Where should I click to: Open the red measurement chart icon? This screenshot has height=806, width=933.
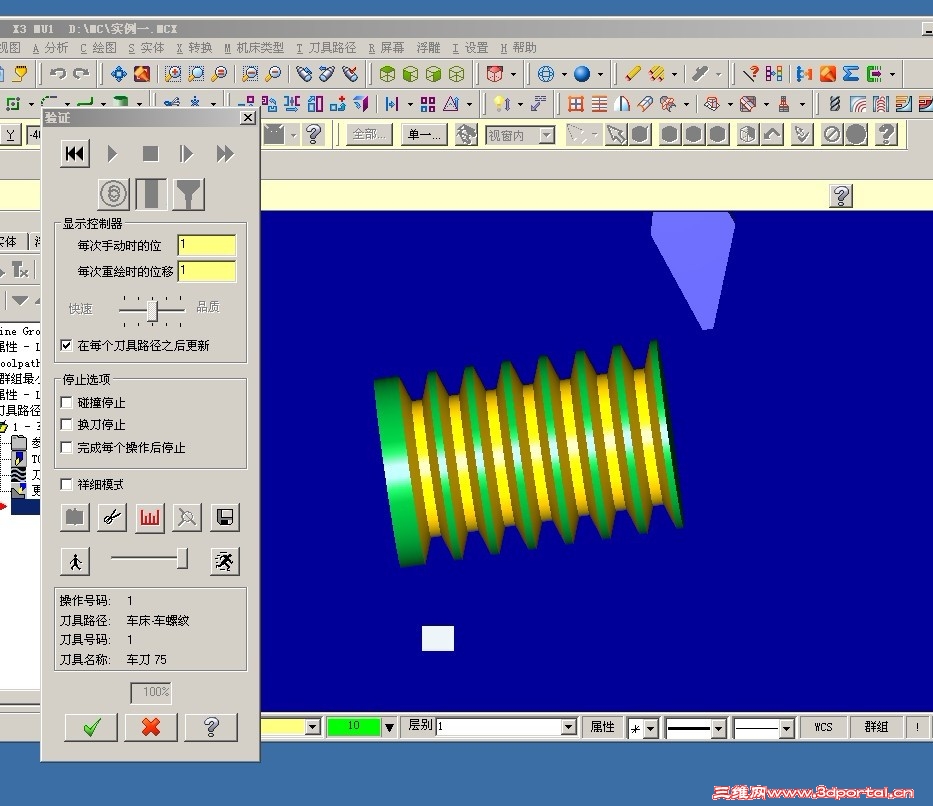click(149, 517)
